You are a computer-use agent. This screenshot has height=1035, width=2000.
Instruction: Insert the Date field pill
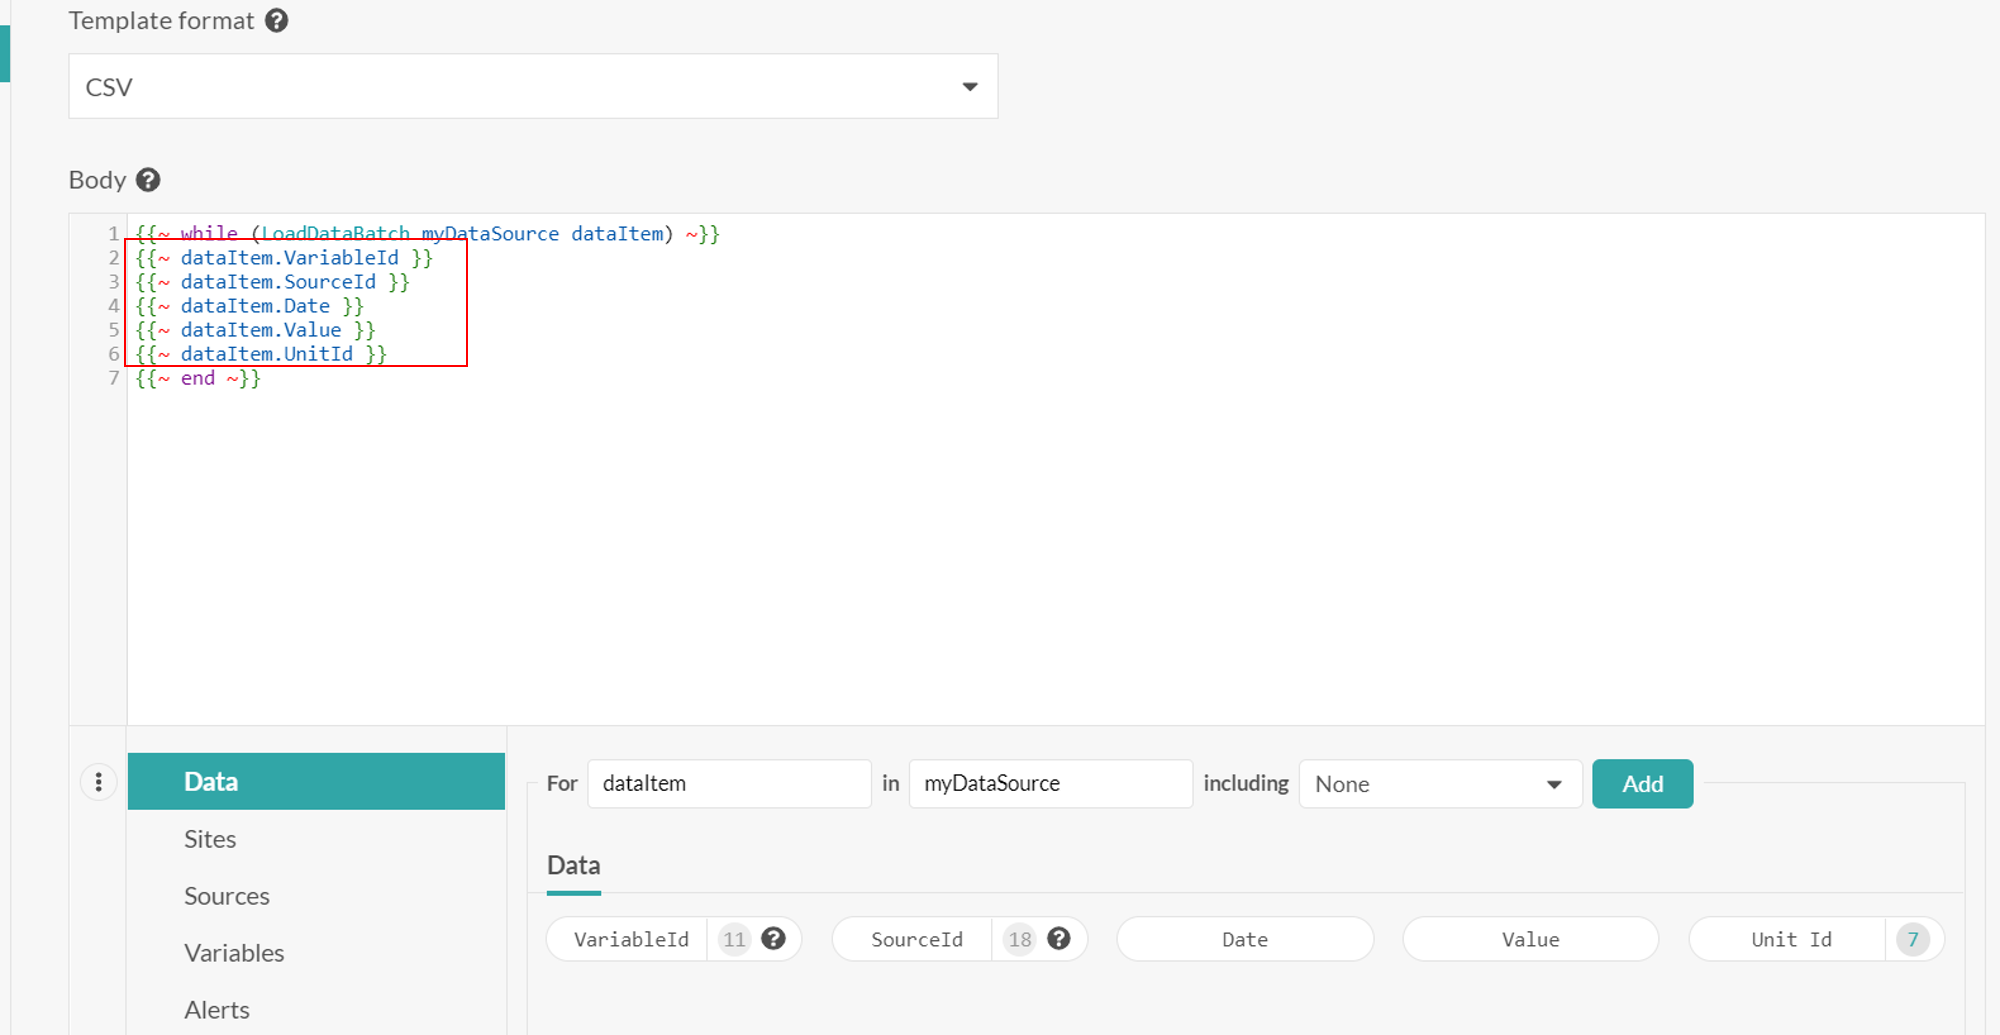[1244, 938]
